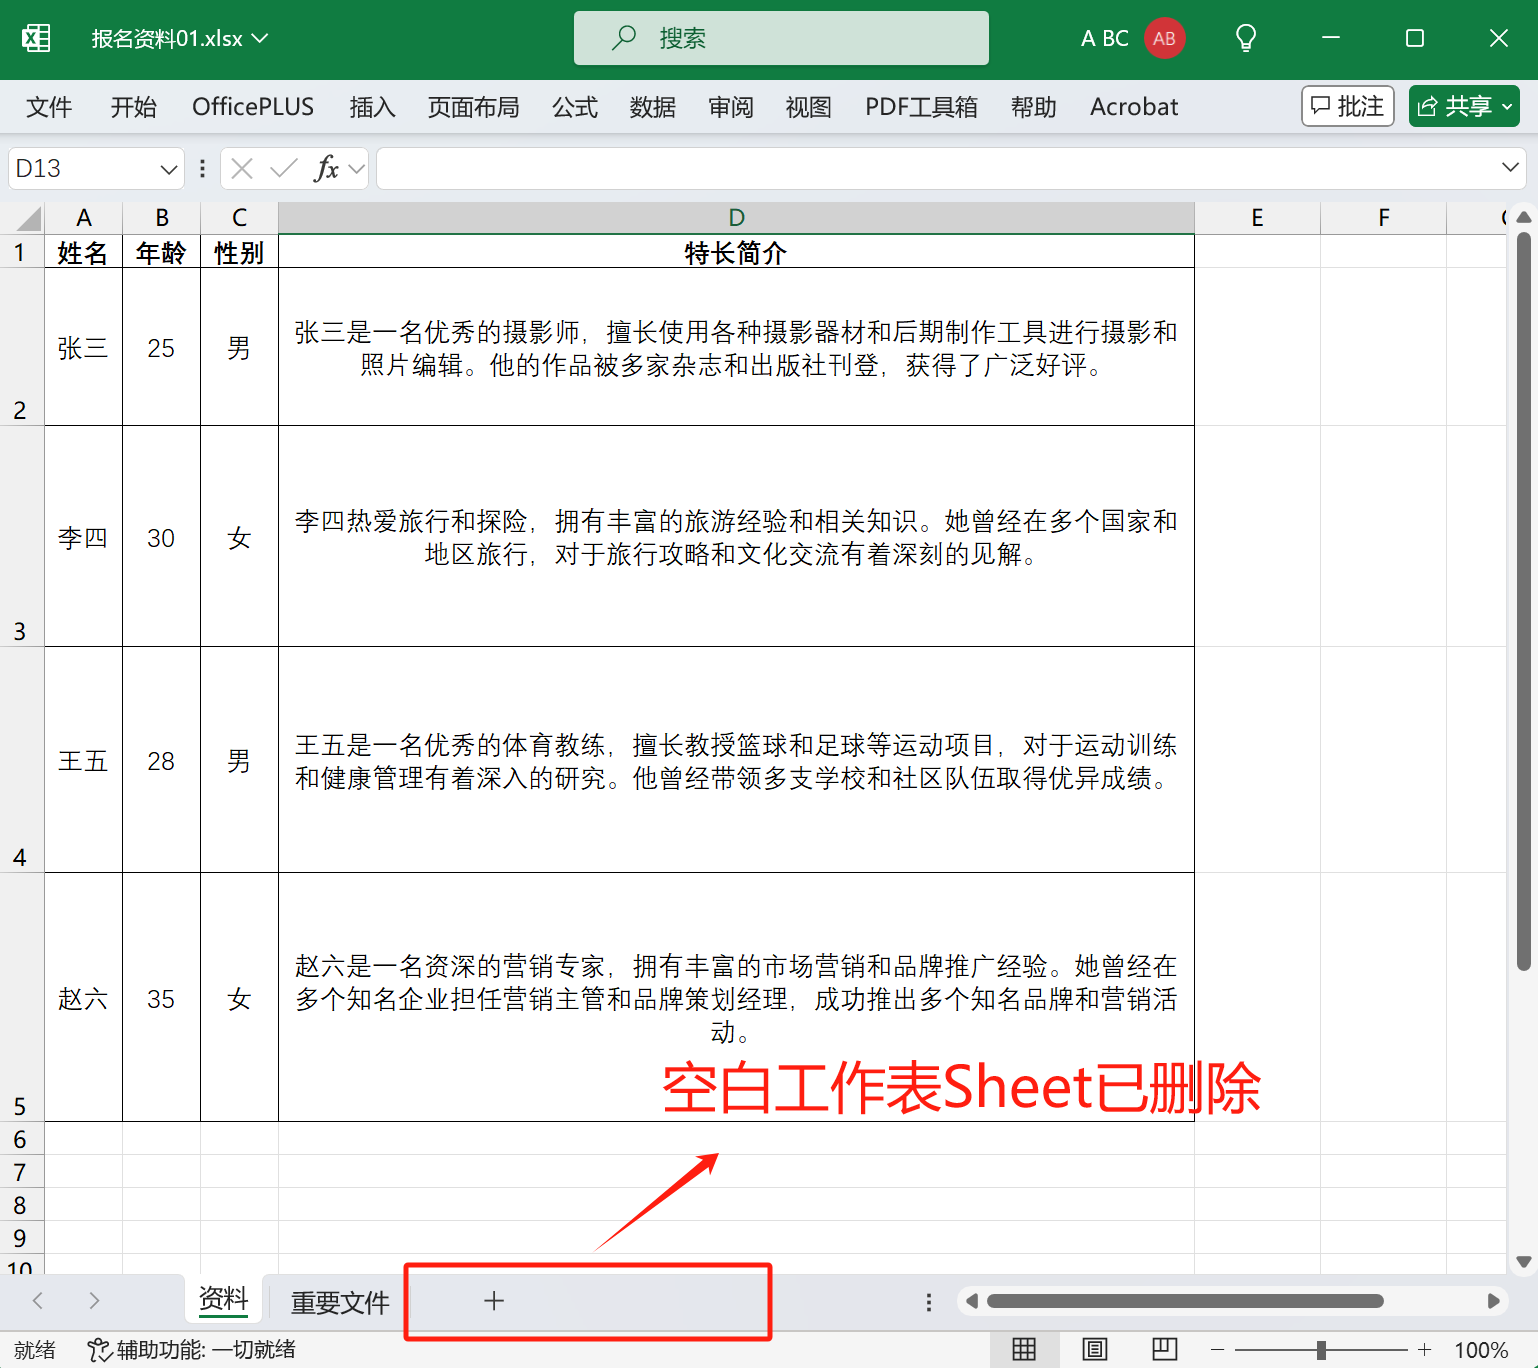Open the PDF工具箱 tab

pos(921,107)
